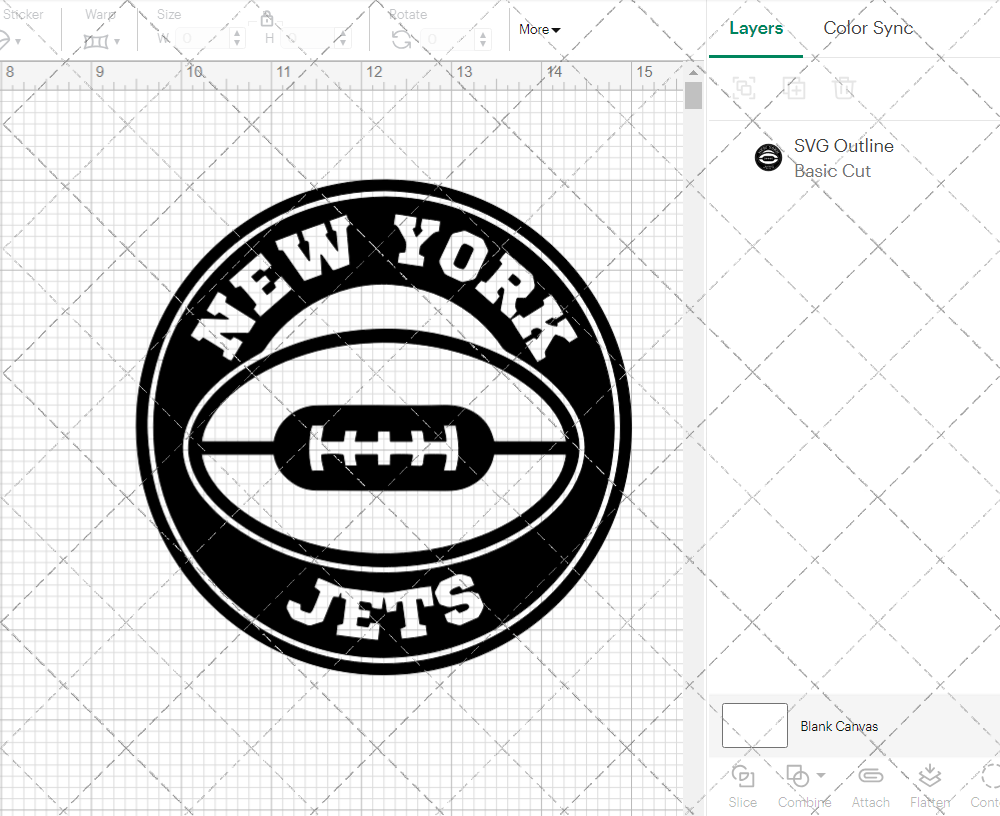Switch to the Color Sync tab
Screen dimensions: 1000x816
pos(868,28)
